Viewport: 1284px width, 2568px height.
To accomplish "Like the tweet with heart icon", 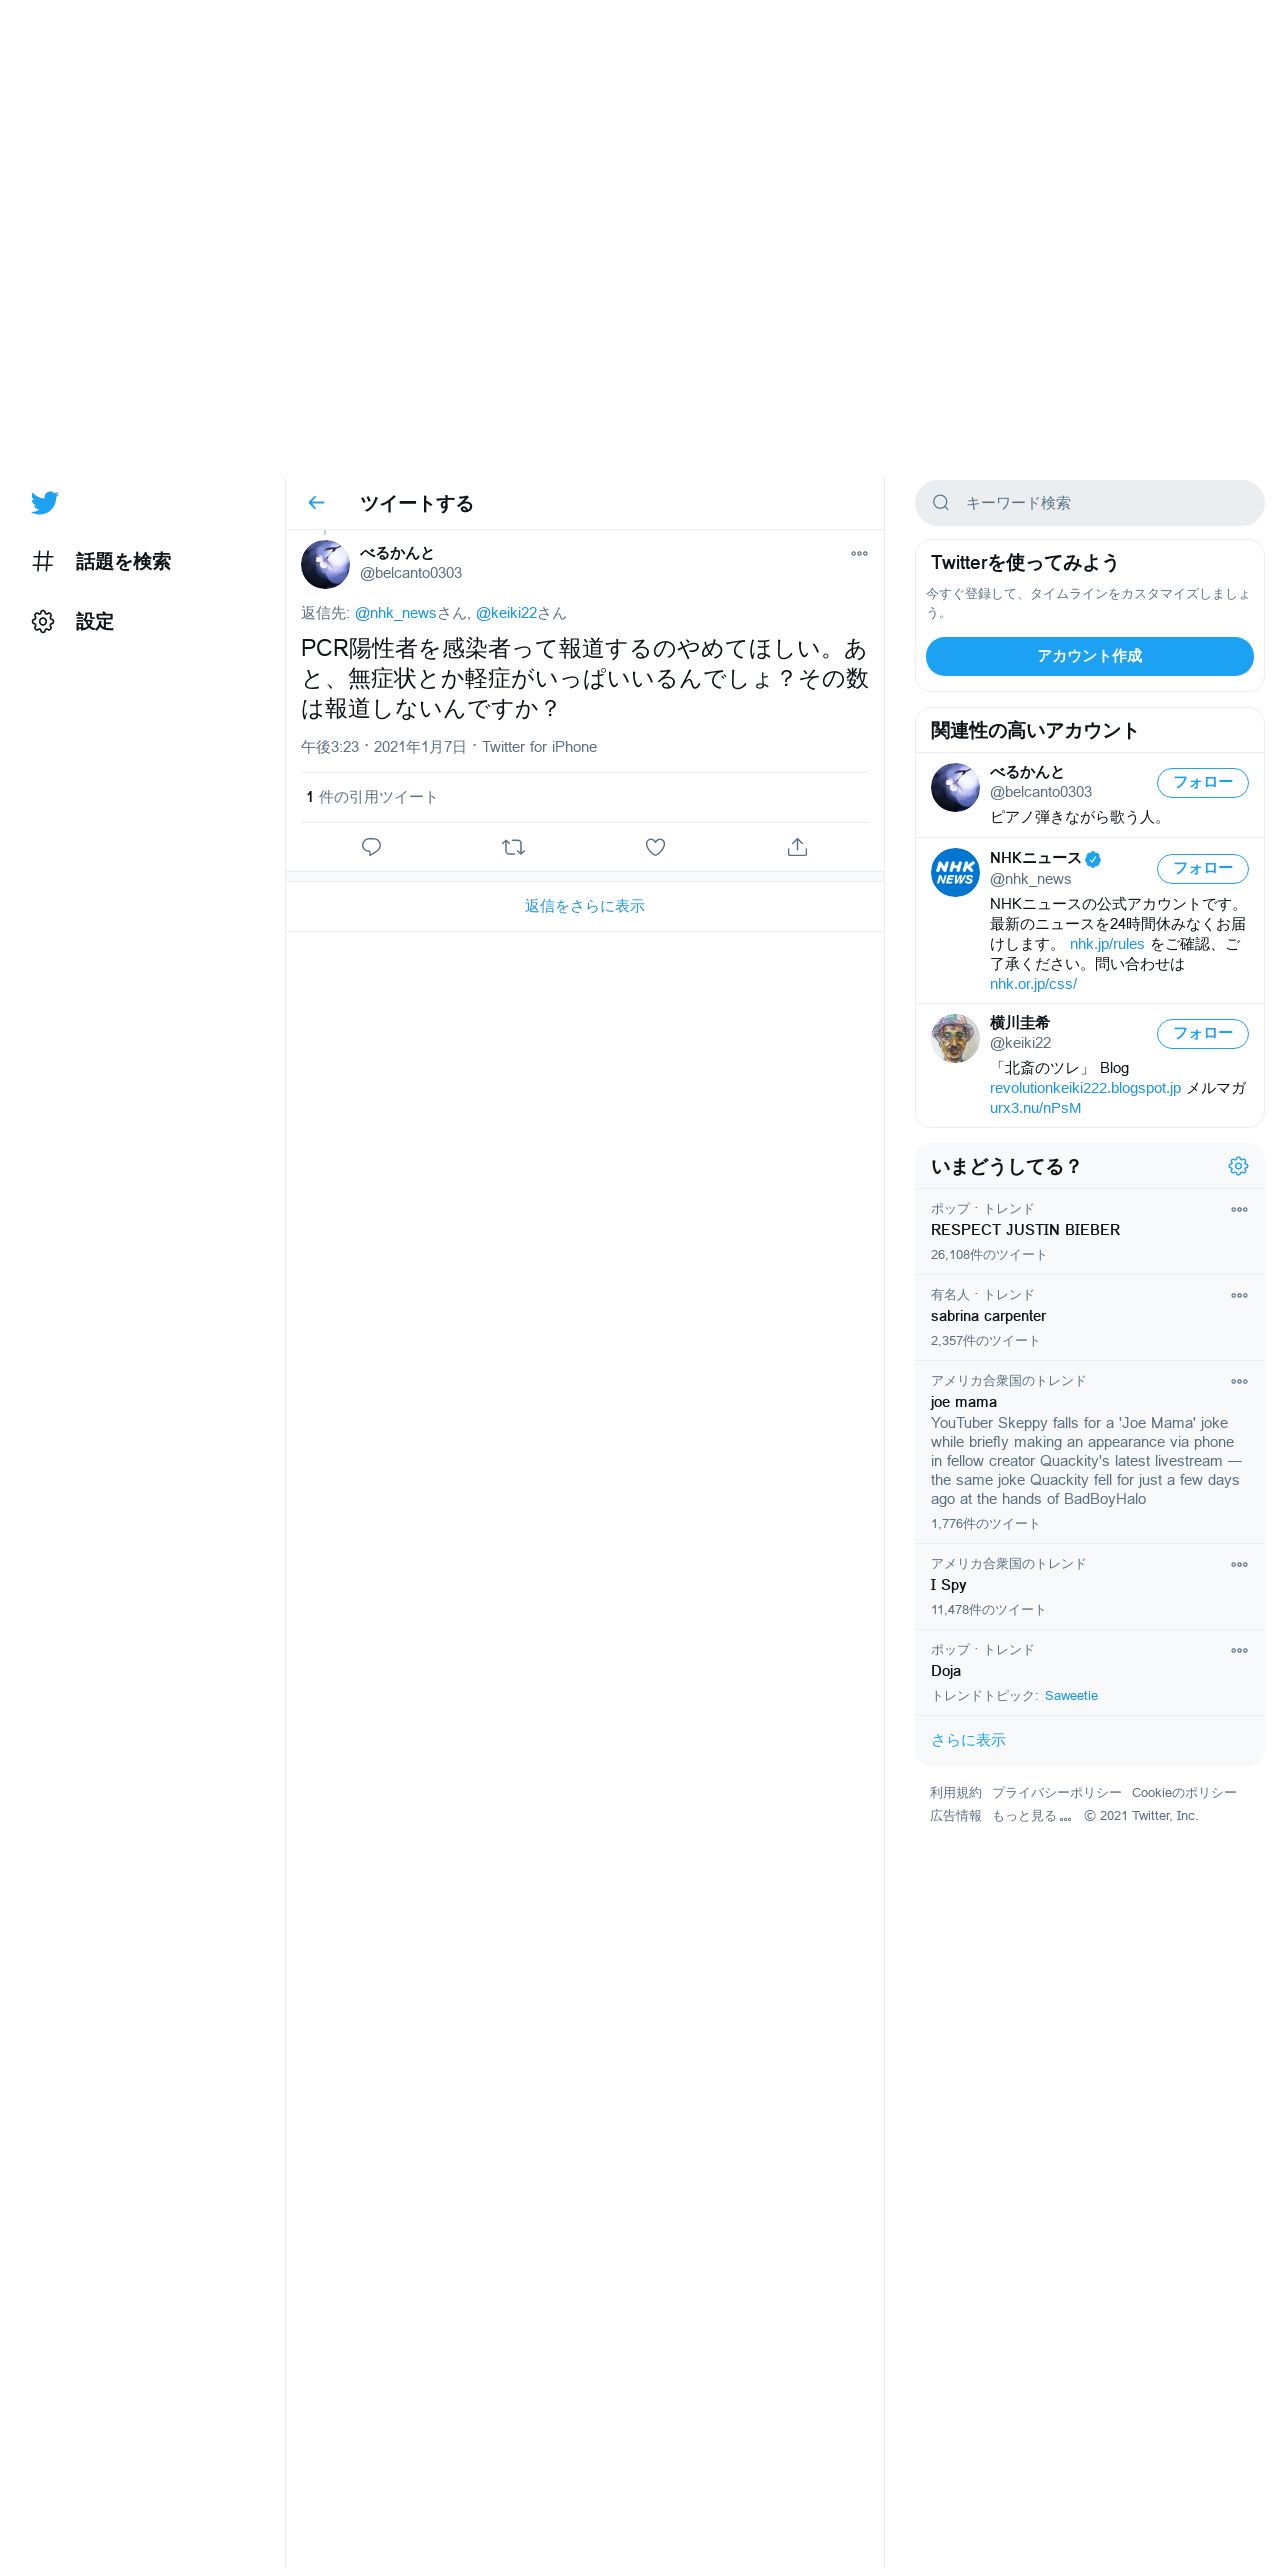I will point(655,847).
